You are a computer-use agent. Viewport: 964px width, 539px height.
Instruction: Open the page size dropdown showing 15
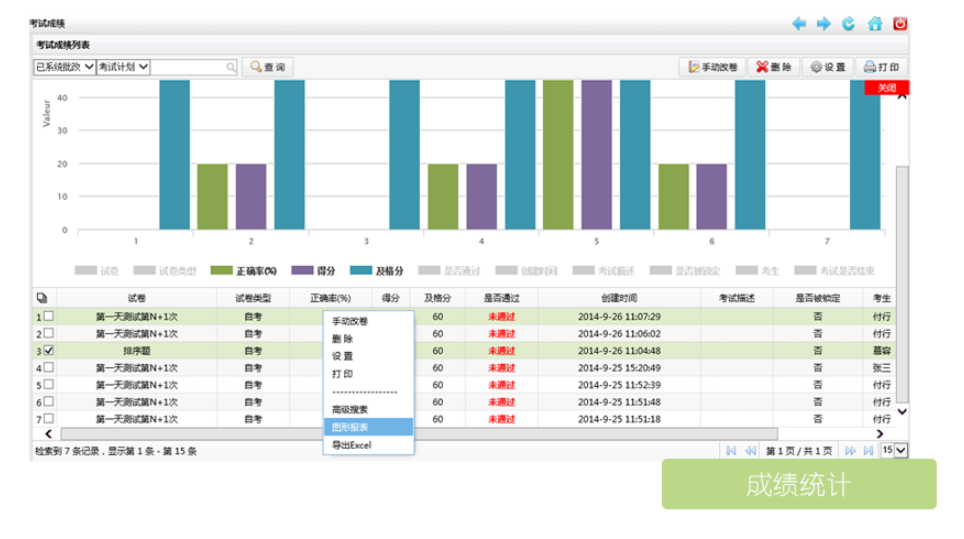point(894,451)
